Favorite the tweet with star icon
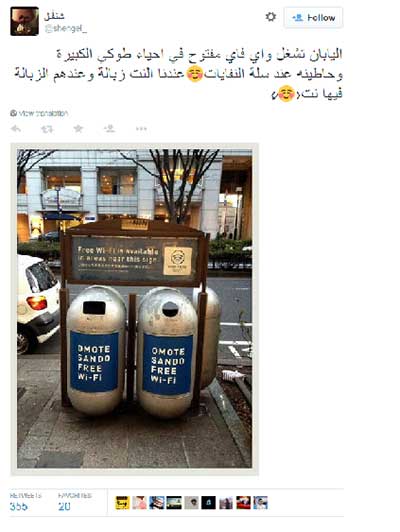 (x=78, y=129)
